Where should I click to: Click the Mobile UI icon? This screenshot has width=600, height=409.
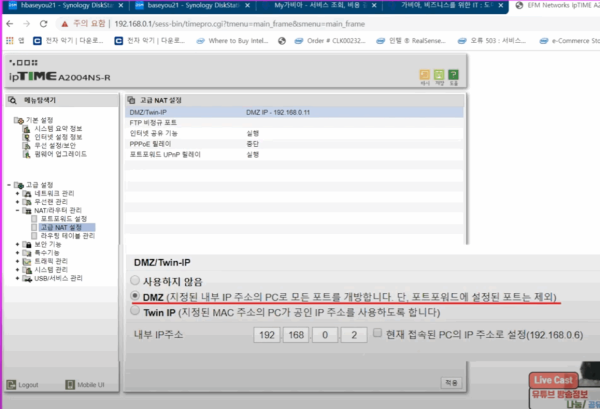[x=70, y=385]
